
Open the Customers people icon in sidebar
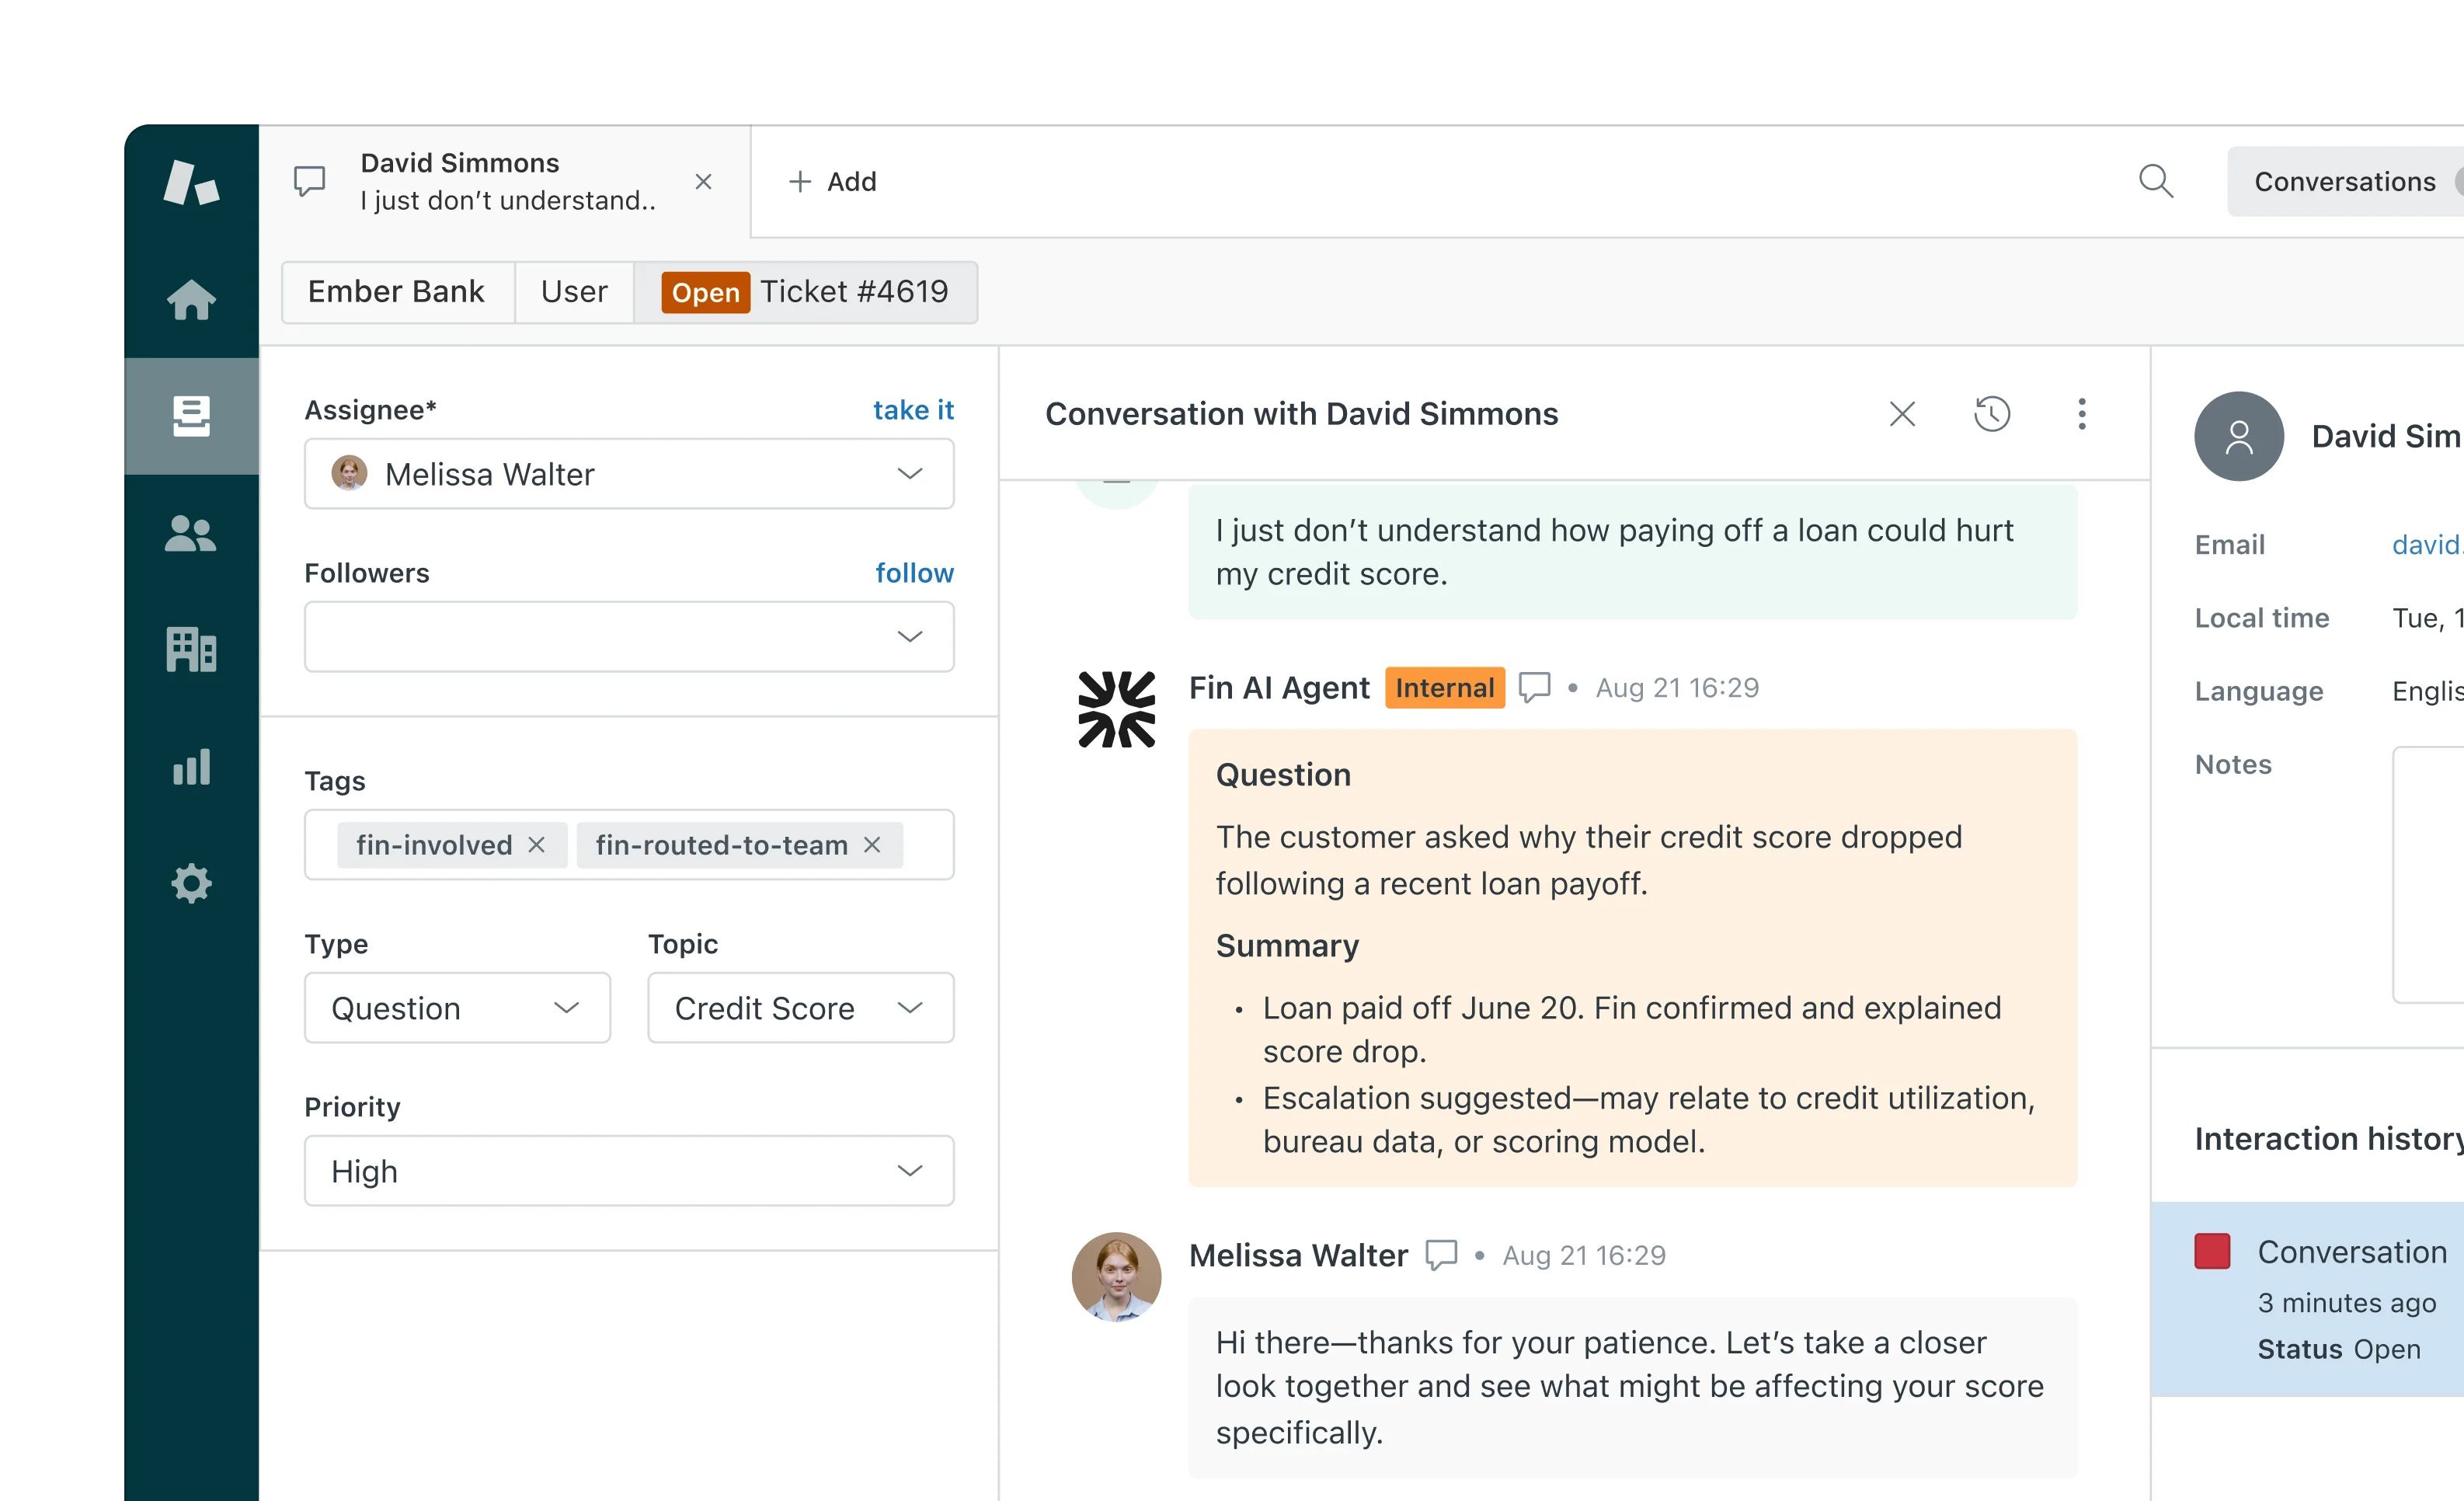191,533
